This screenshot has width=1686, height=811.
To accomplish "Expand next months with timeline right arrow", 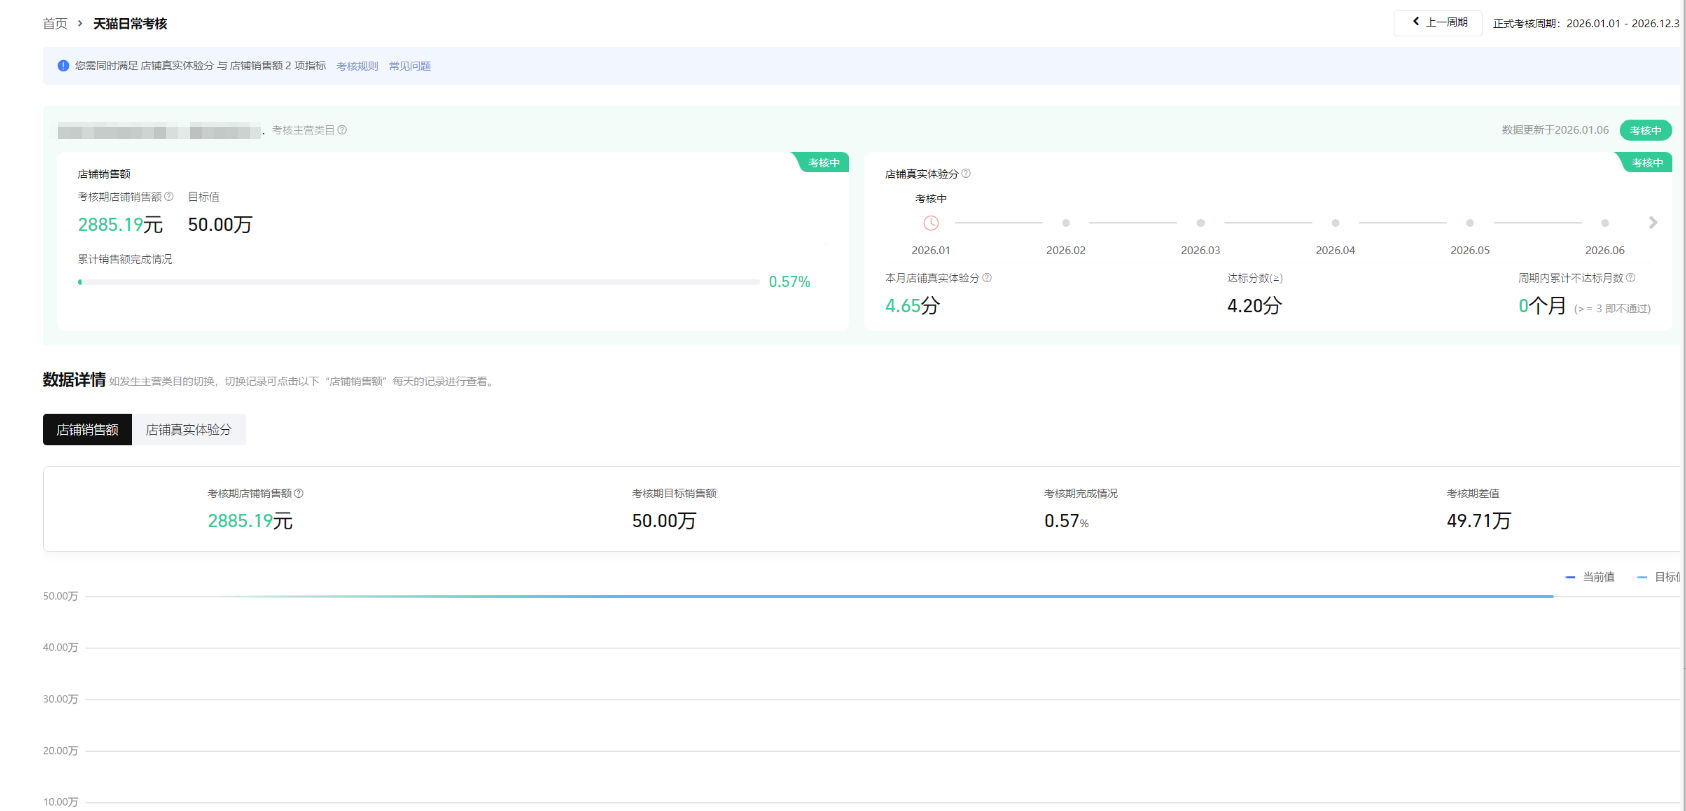I will [1653, 223].
